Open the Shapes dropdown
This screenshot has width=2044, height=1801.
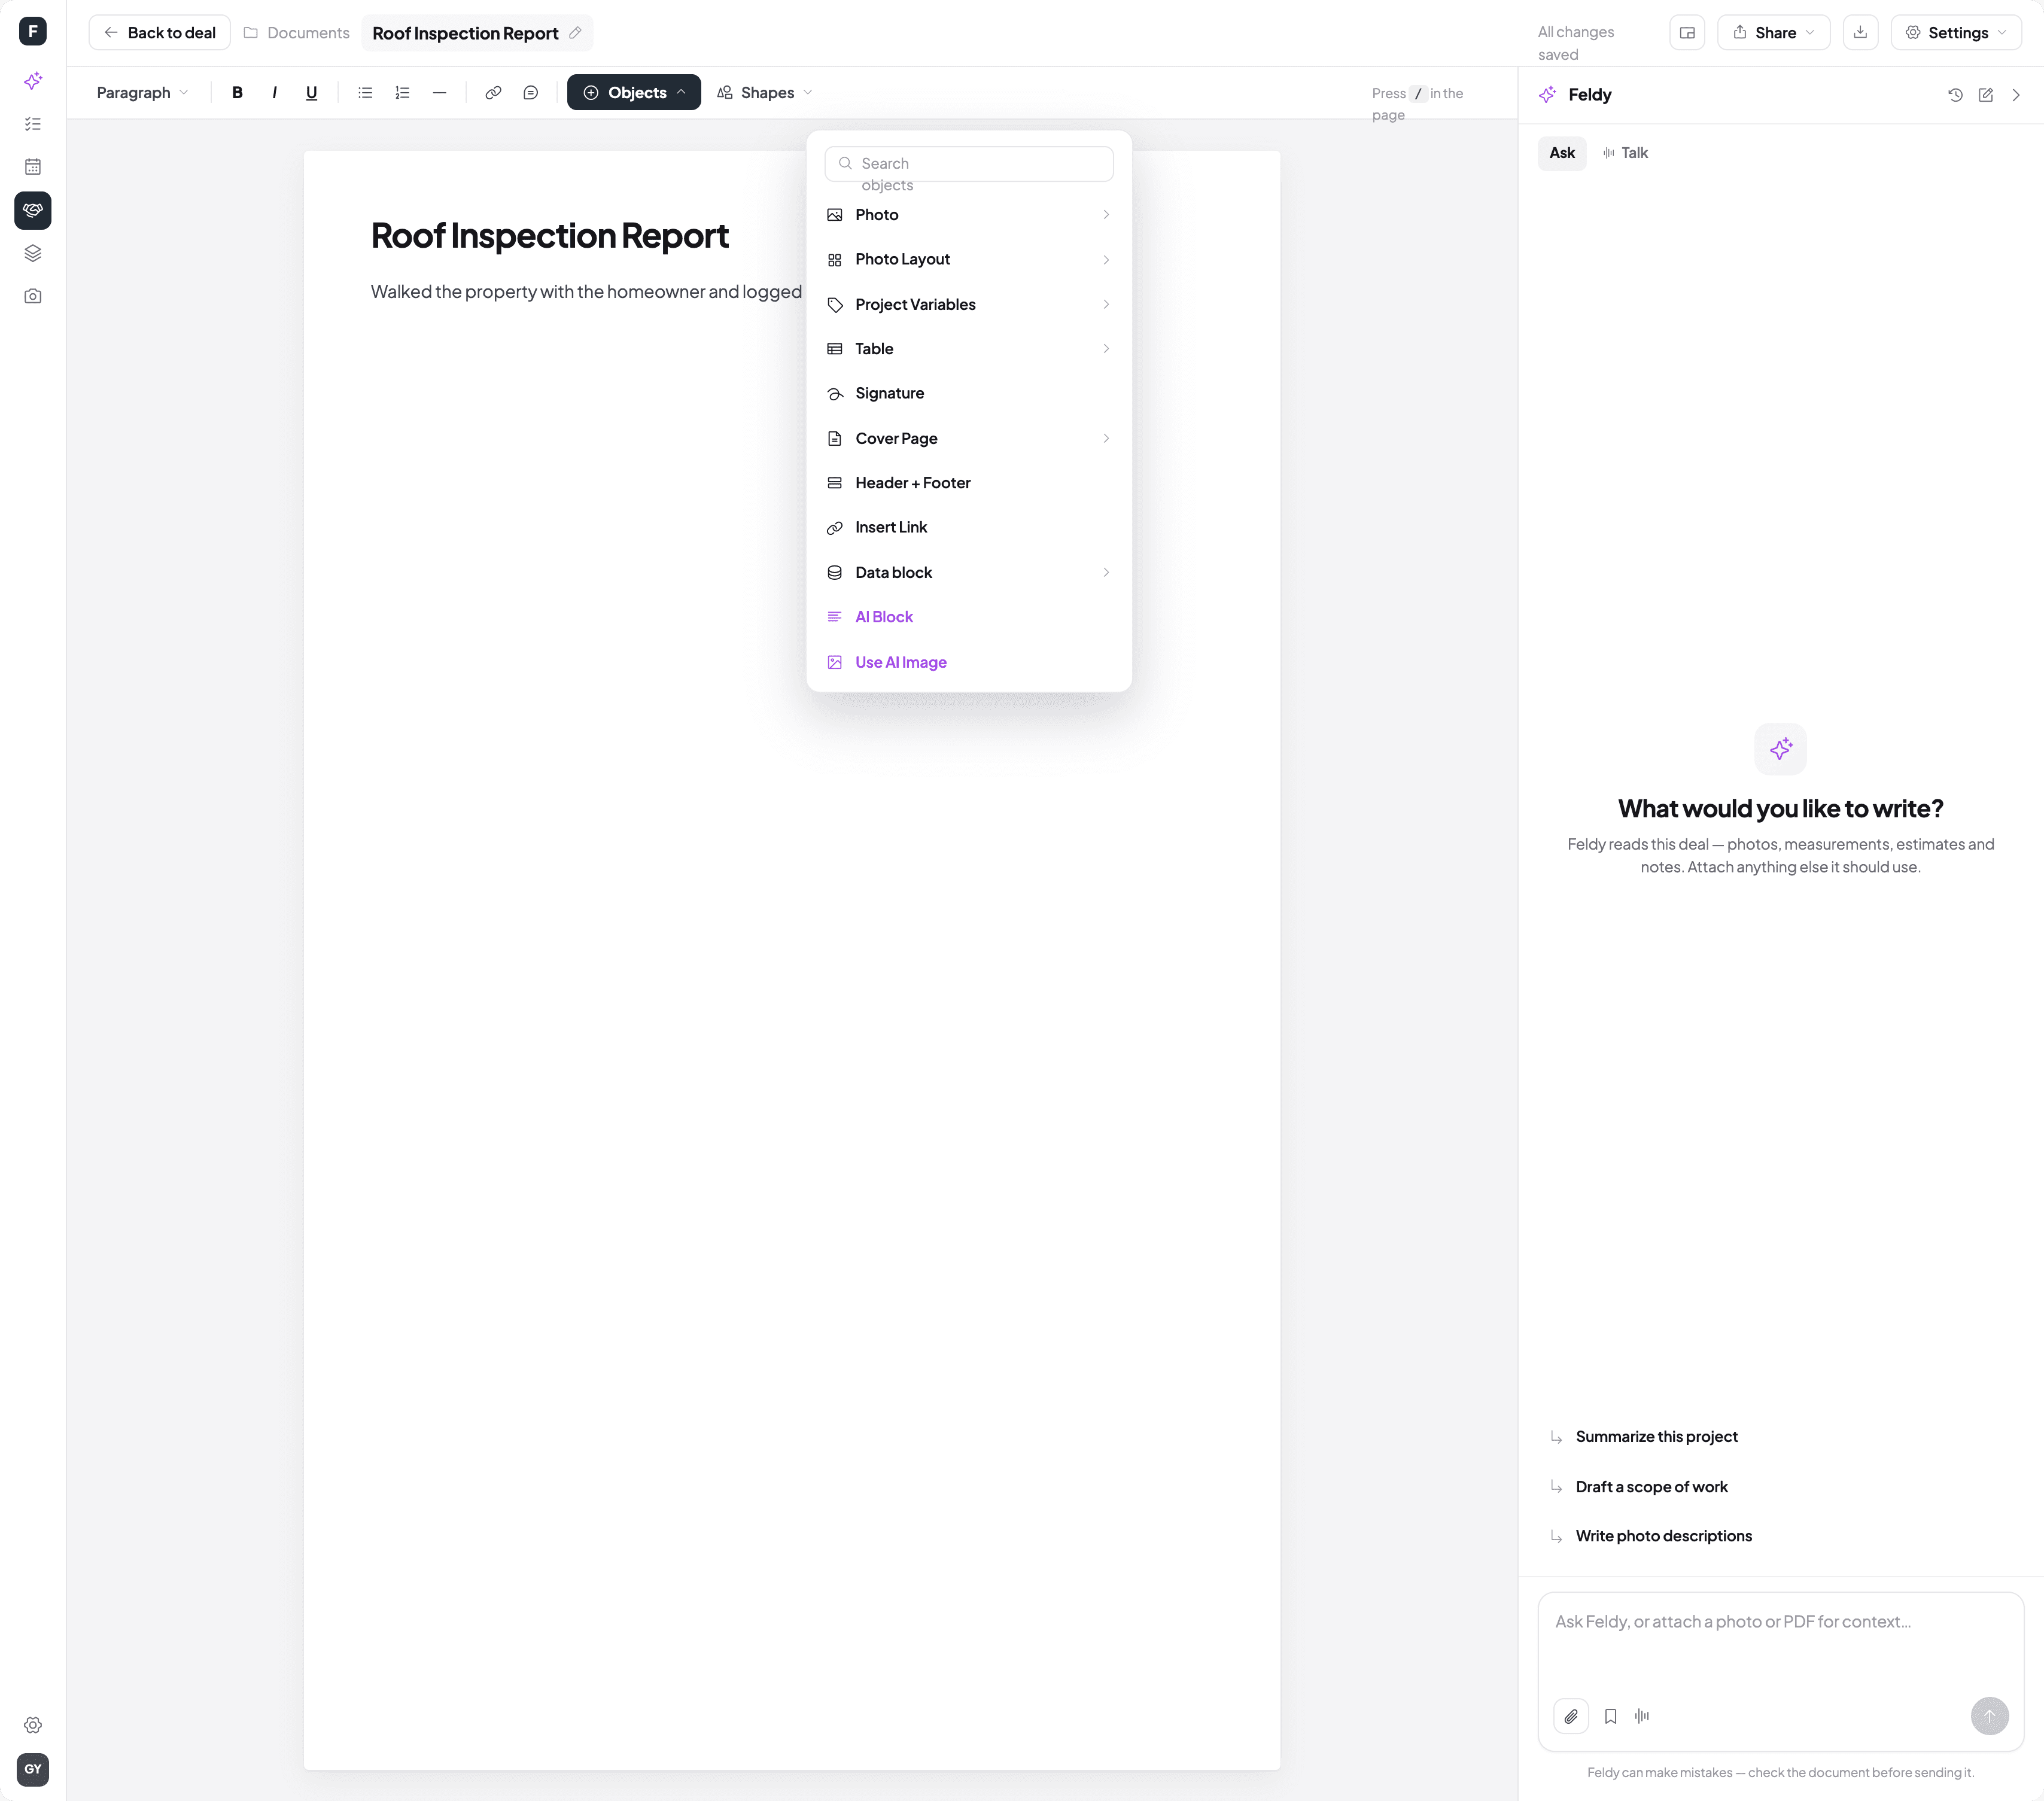coord(765,92)
